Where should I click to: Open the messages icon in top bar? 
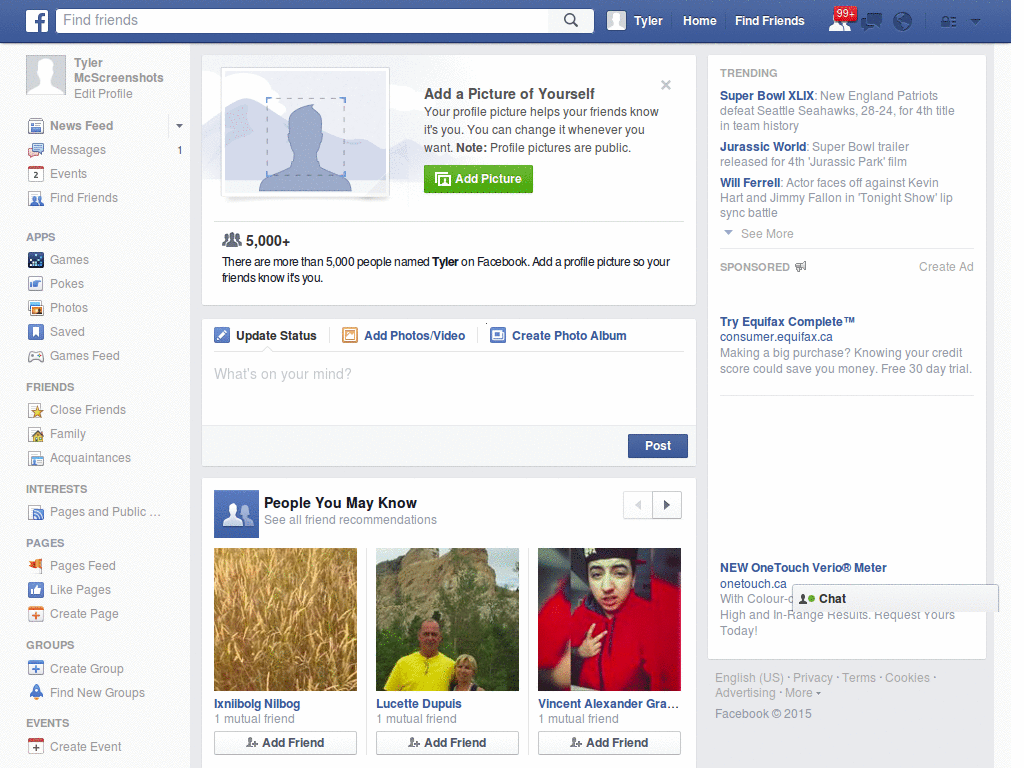[871, 22]
